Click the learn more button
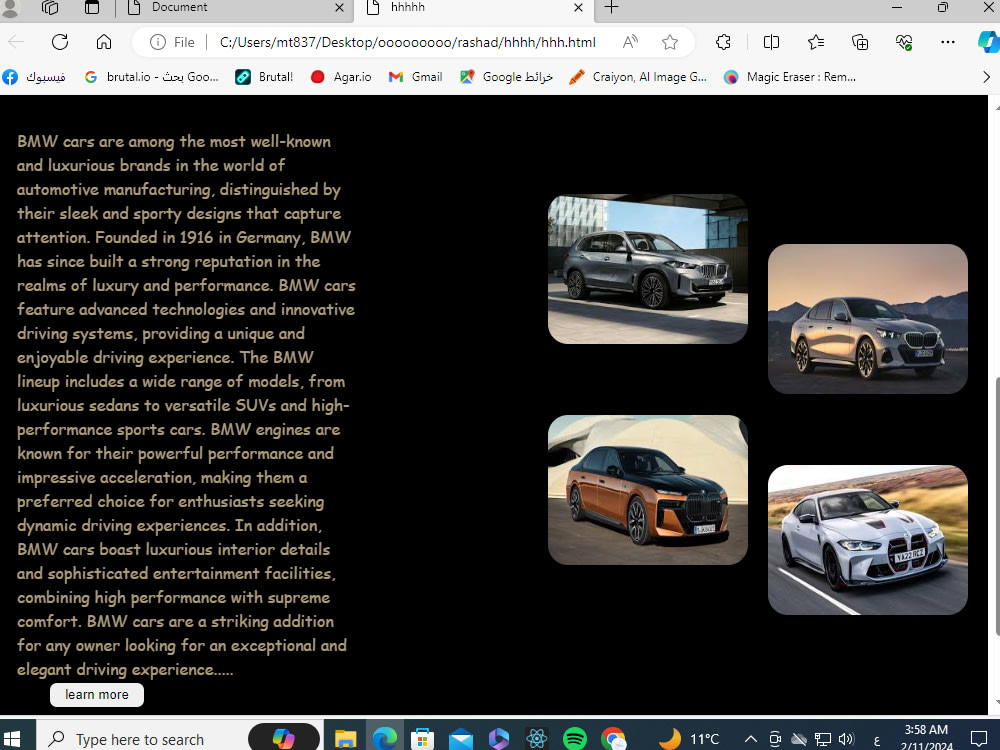This screenshot has height=750, width=1000. pyautogui.click(x=97, y=695)
